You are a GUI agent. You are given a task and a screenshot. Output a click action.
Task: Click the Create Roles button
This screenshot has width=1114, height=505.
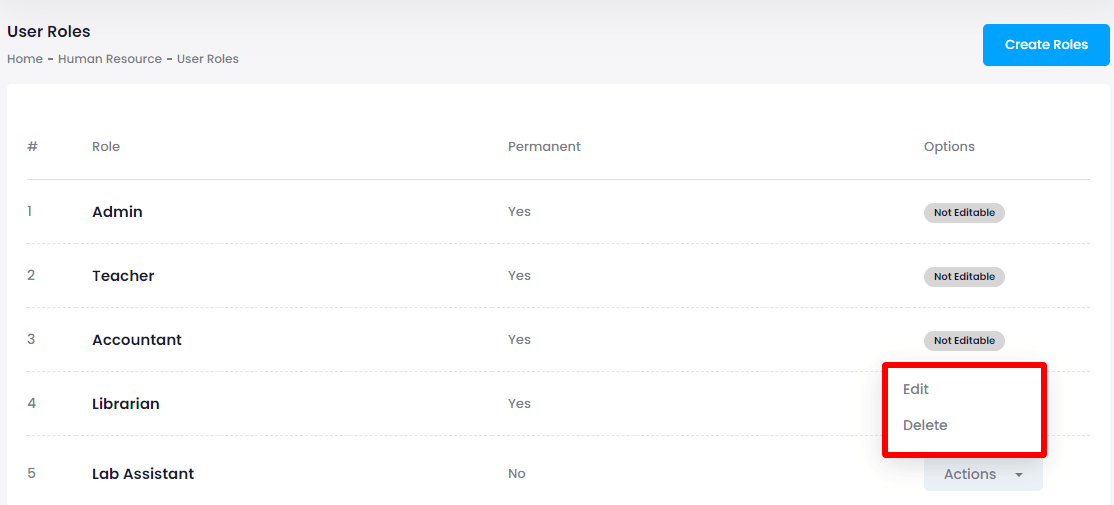tap(1046, 45)
